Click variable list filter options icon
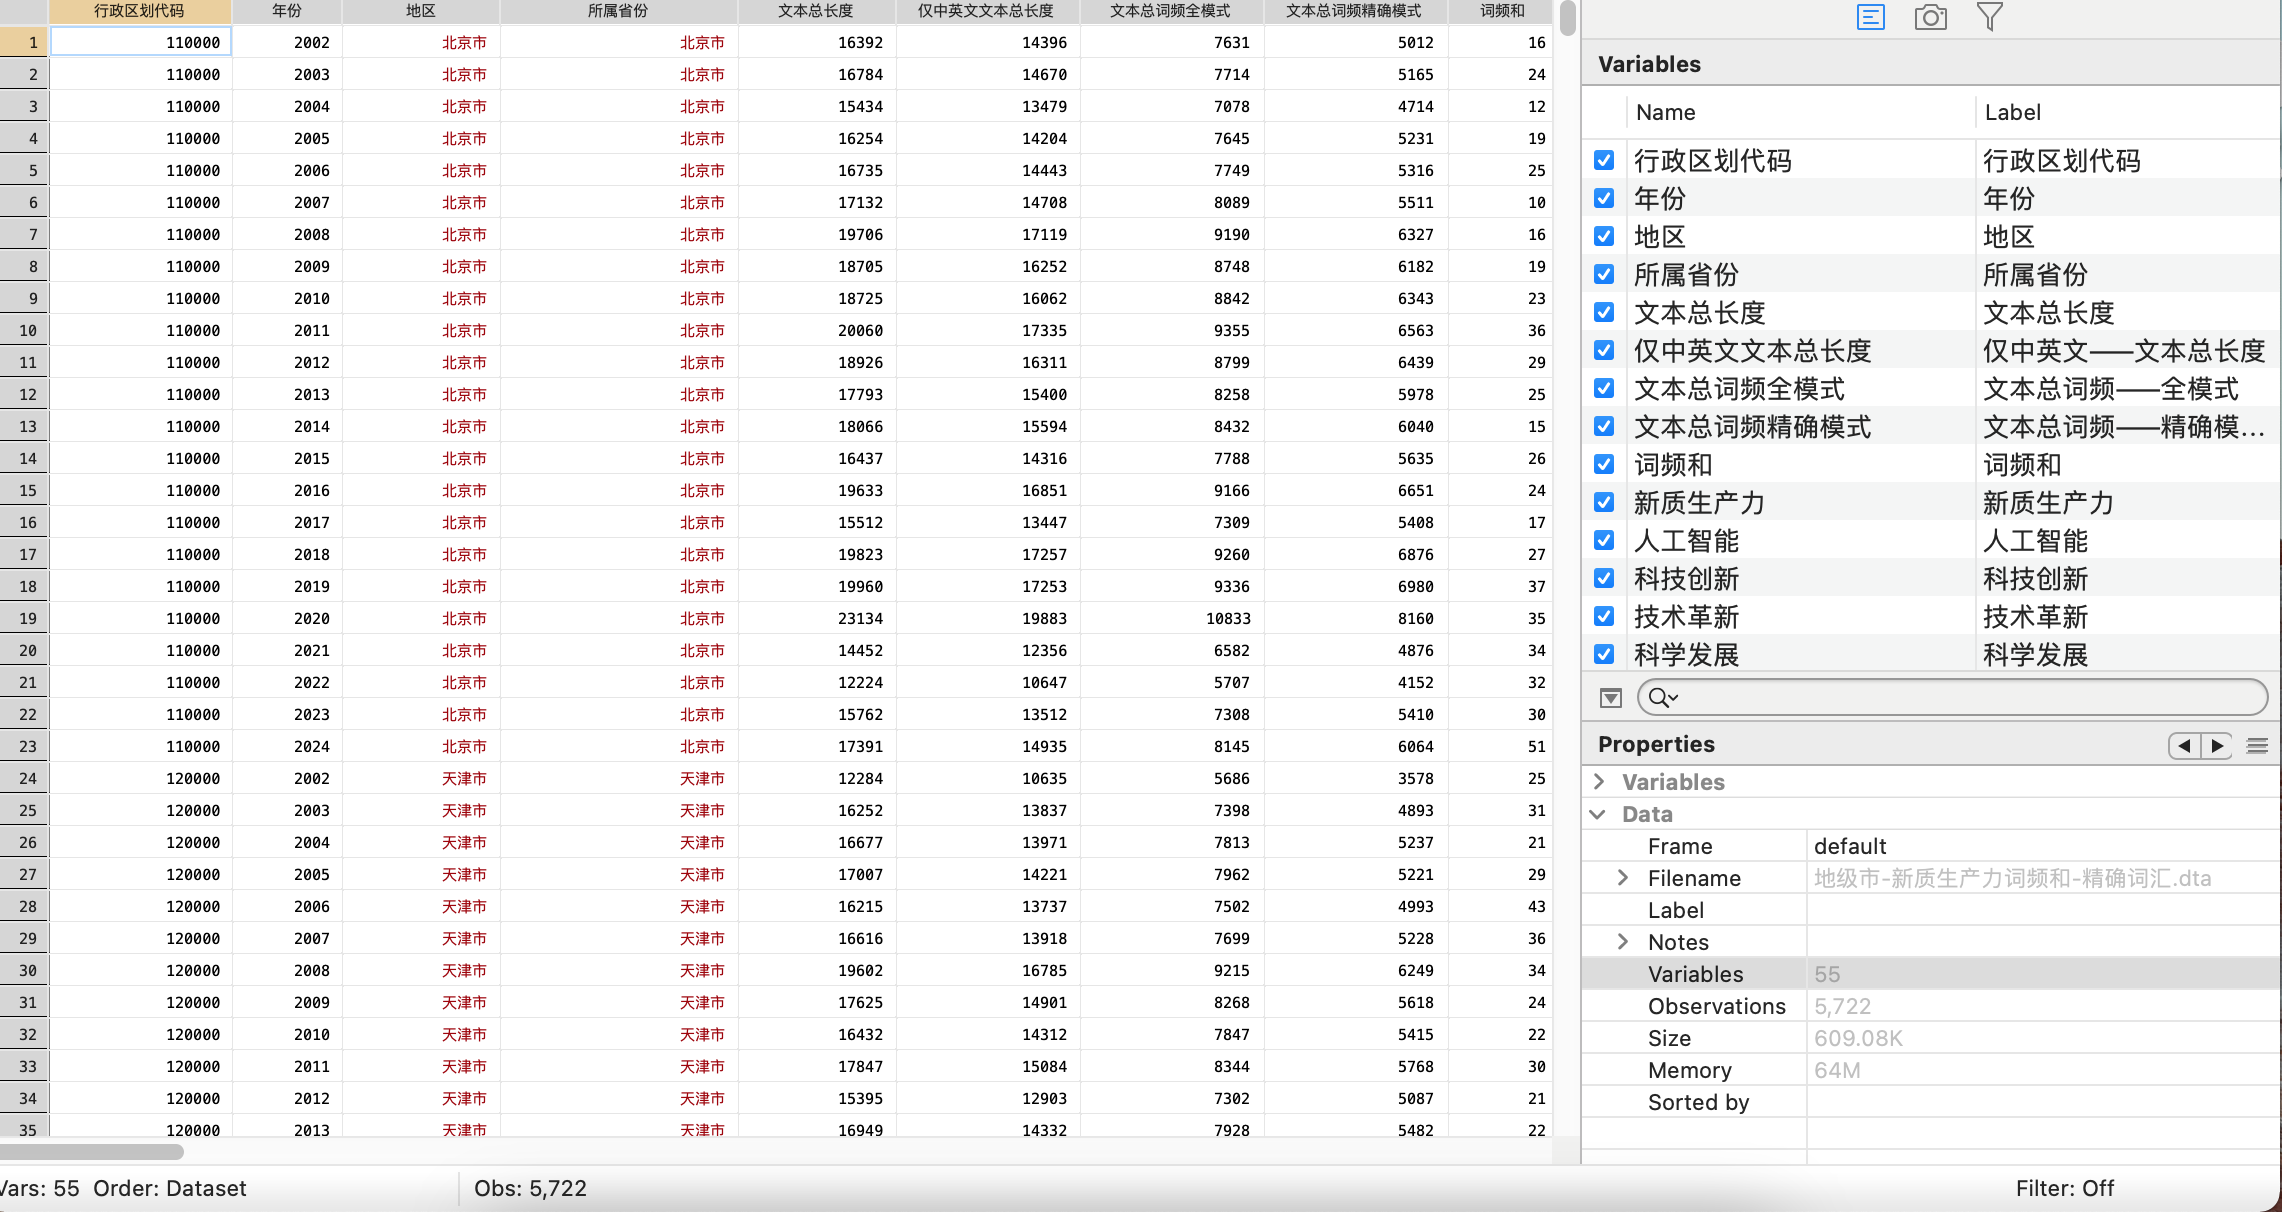Image resolution: width=2282 pixels, height=1212 pixels. point(1610,698)
